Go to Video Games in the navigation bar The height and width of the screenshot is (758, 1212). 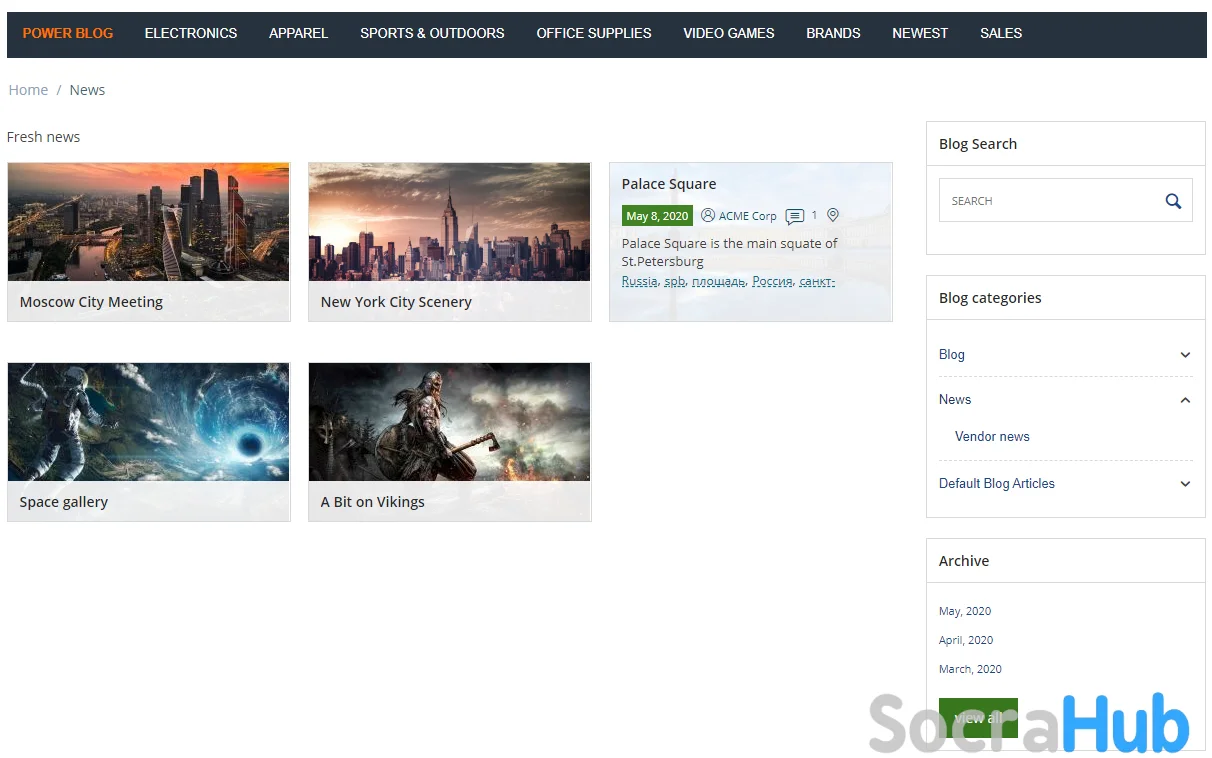(x=729, y=33)
